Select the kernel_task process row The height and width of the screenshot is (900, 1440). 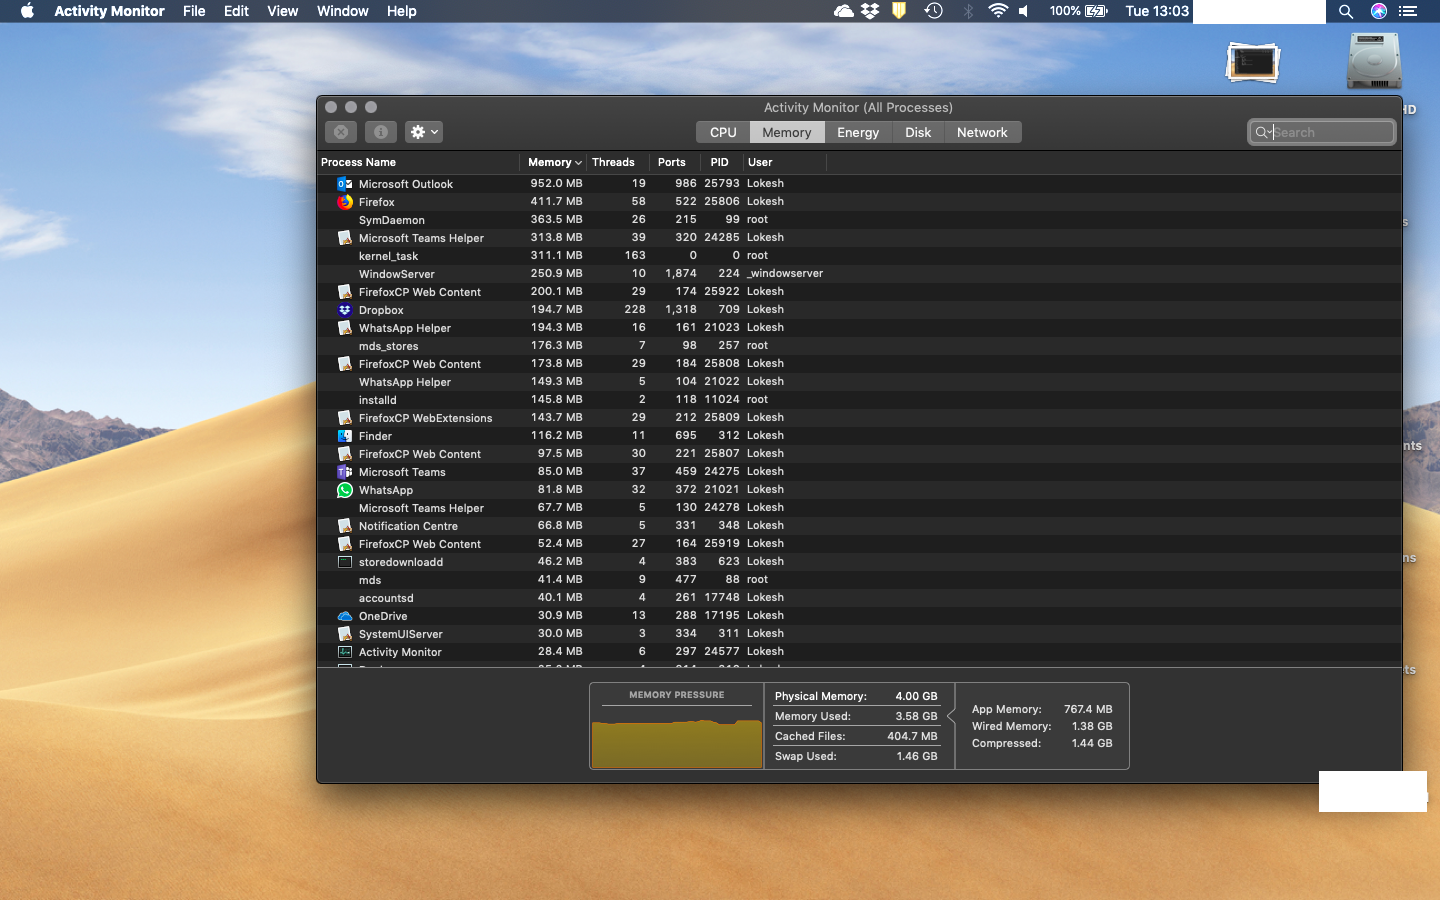coord(859,256)
